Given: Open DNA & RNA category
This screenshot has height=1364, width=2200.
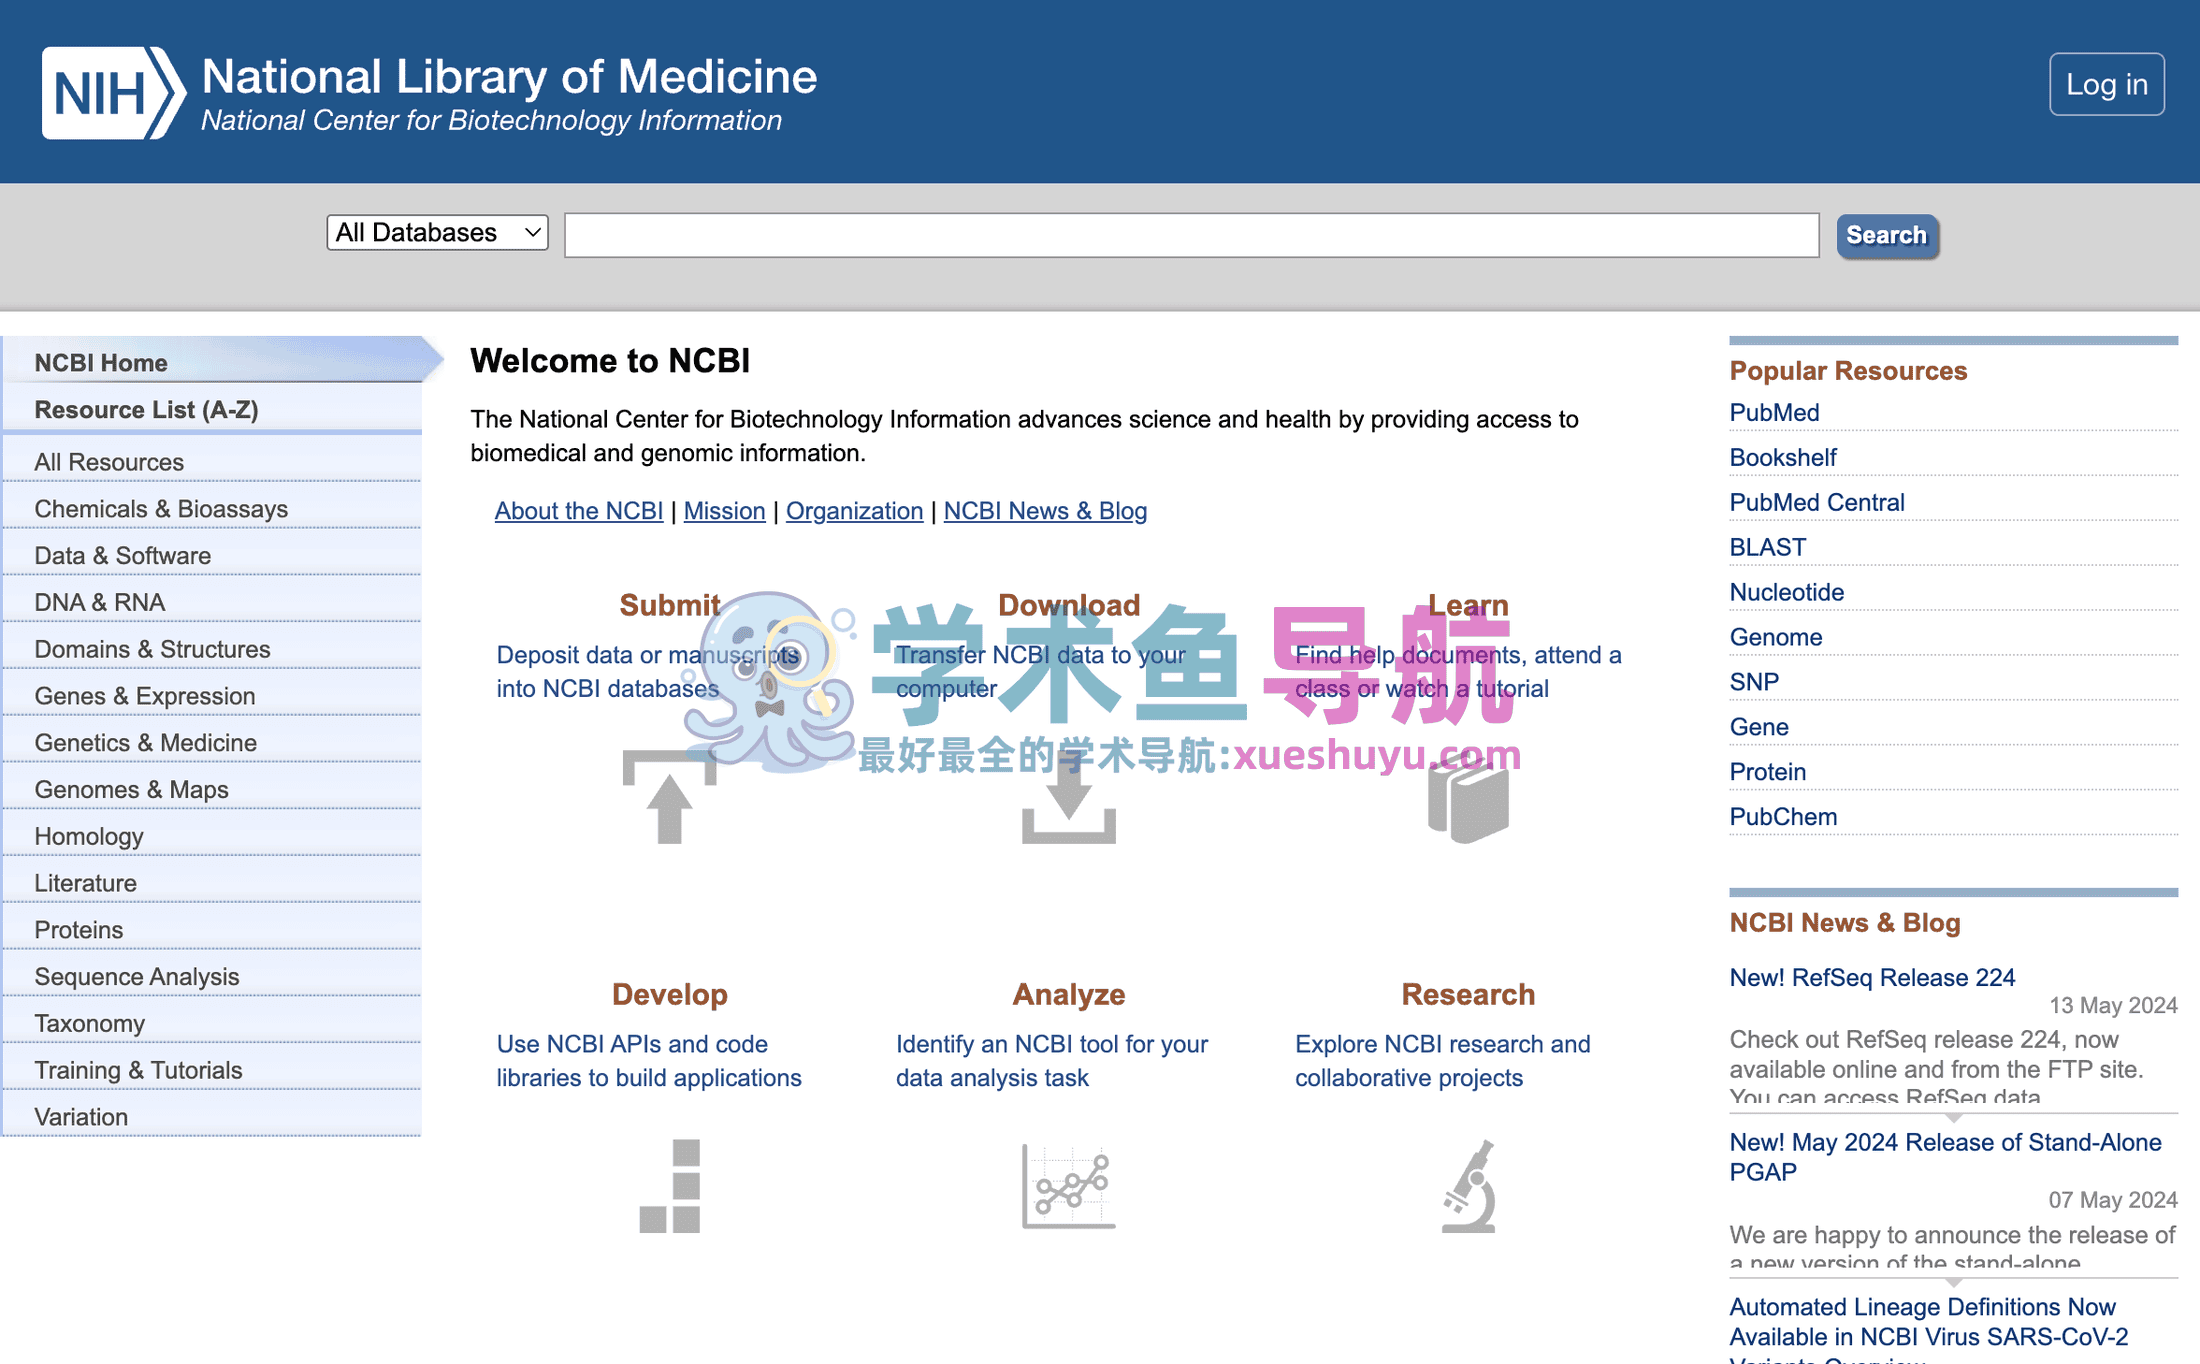Looking at the screenshot, I should point(212,602).
